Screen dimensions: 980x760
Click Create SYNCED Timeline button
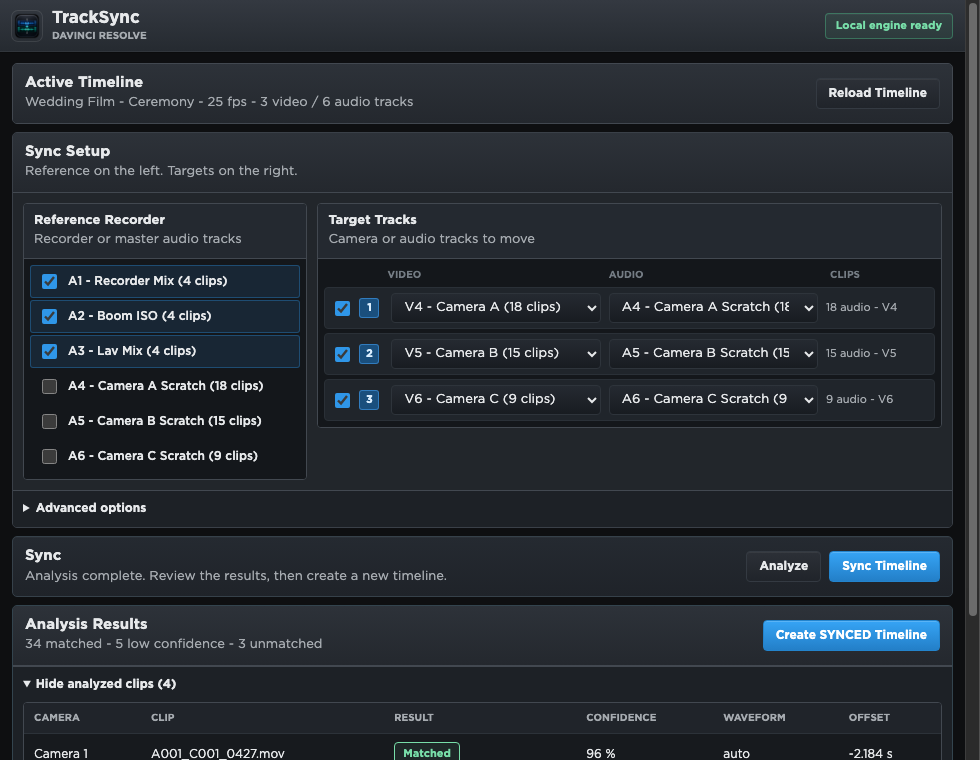click(851, 635)
